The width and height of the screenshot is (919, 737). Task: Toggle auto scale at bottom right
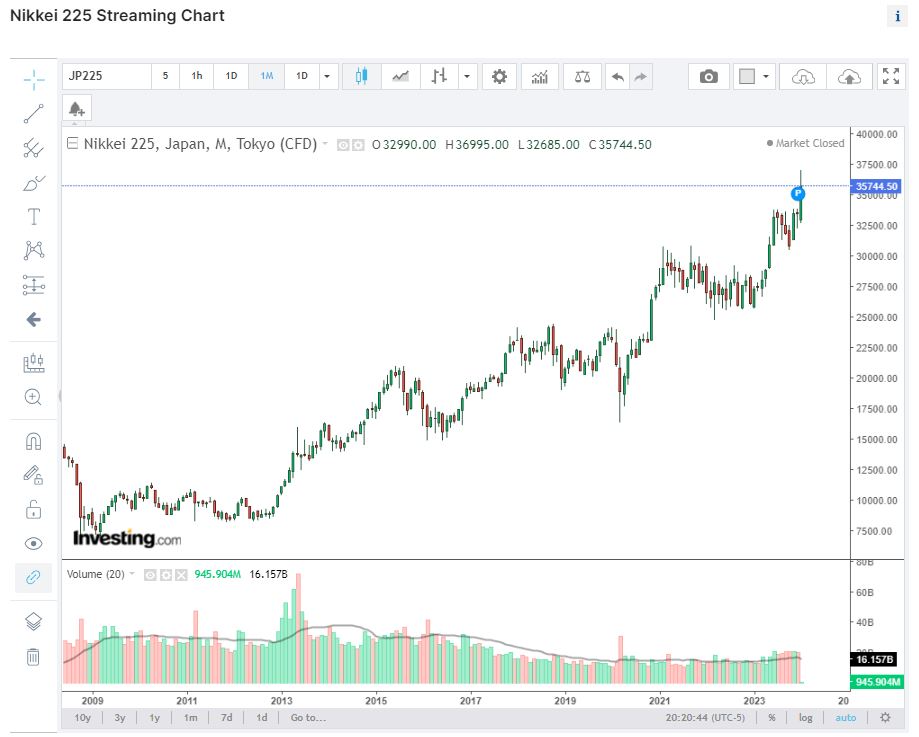click(845, 718)
